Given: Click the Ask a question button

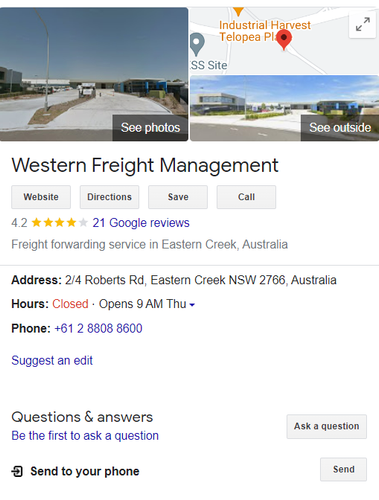Looking at the screenshot, I should (327, 426).
